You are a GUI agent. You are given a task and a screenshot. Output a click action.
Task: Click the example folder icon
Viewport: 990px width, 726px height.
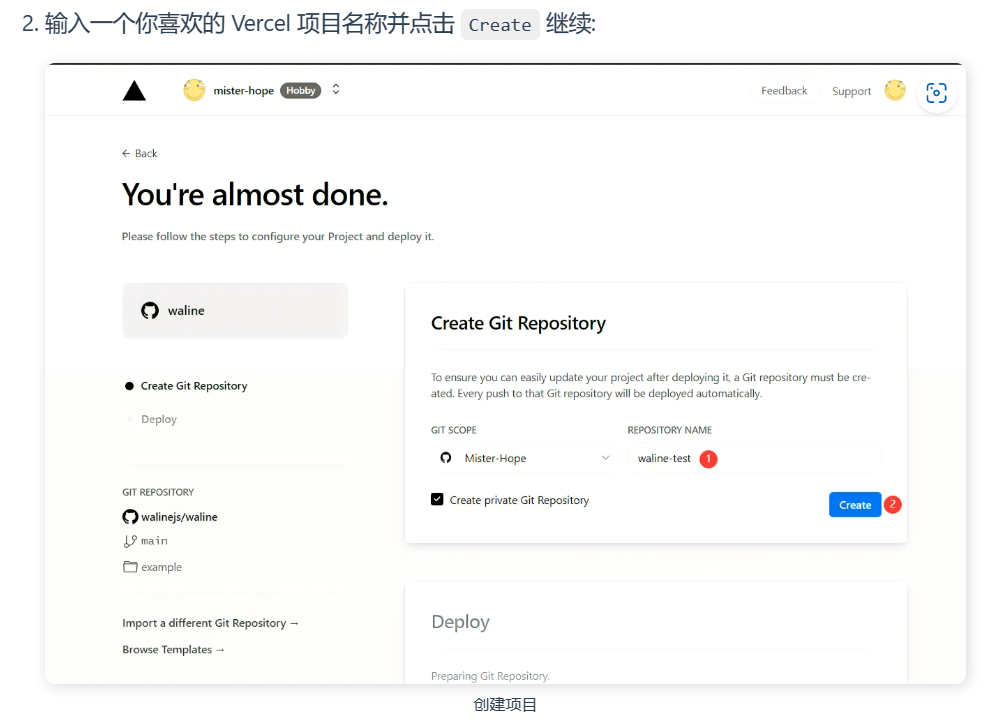[x=130, y=566]
